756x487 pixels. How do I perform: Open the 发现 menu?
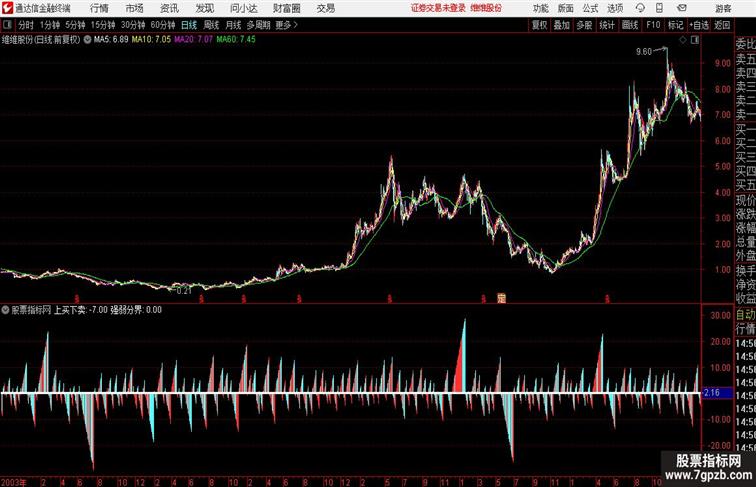click(x=204, y=8)
